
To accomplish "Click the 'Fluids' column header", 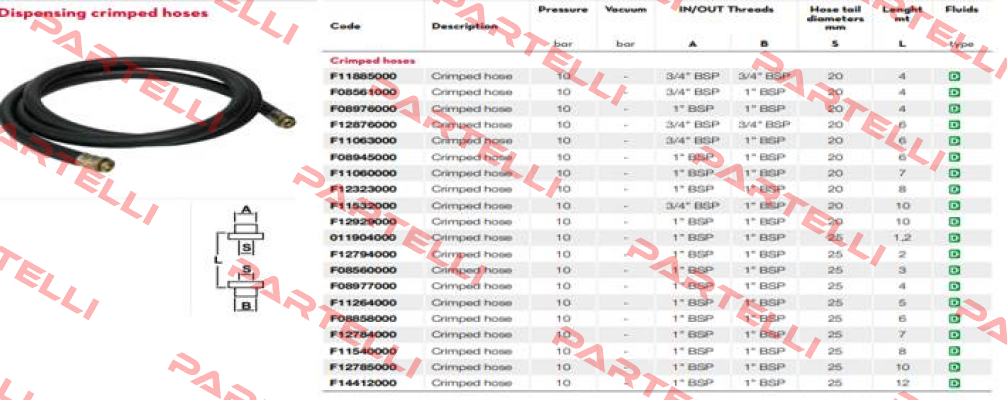I will point(961,10).
